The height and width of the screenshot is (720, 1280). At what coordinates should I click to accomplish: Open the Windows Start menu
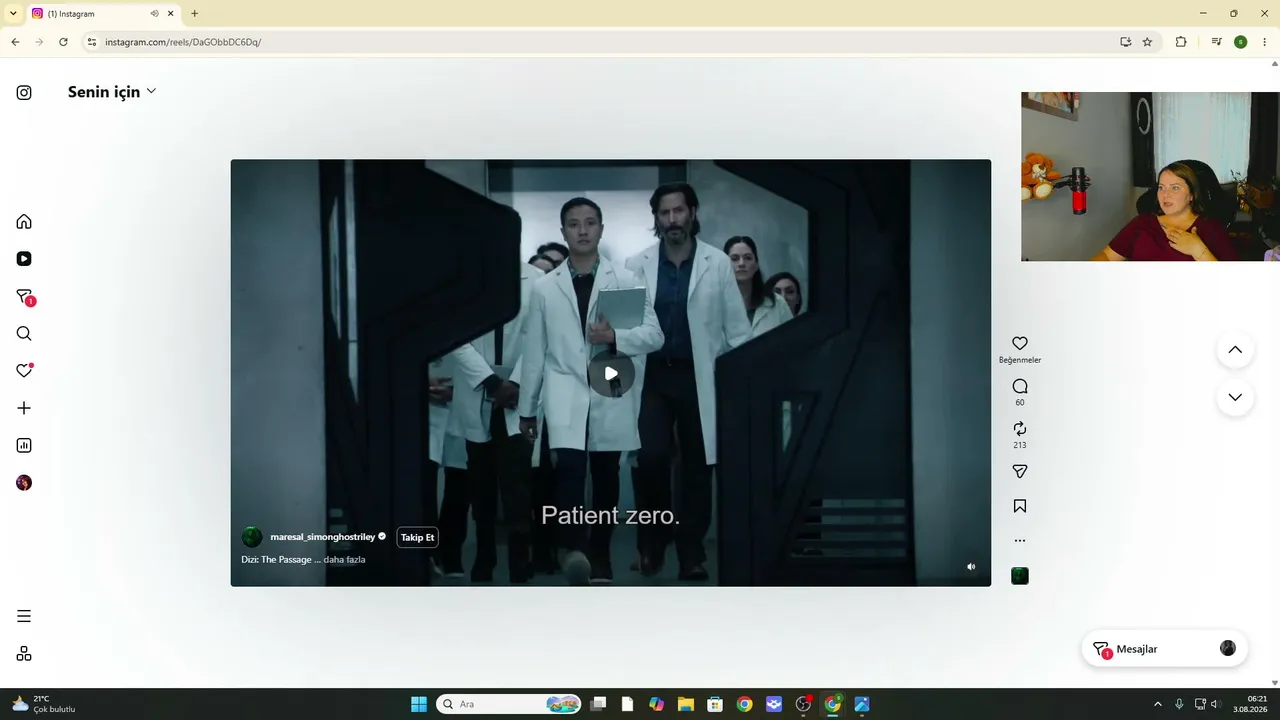pyautogui.click(x=419, y=704)
